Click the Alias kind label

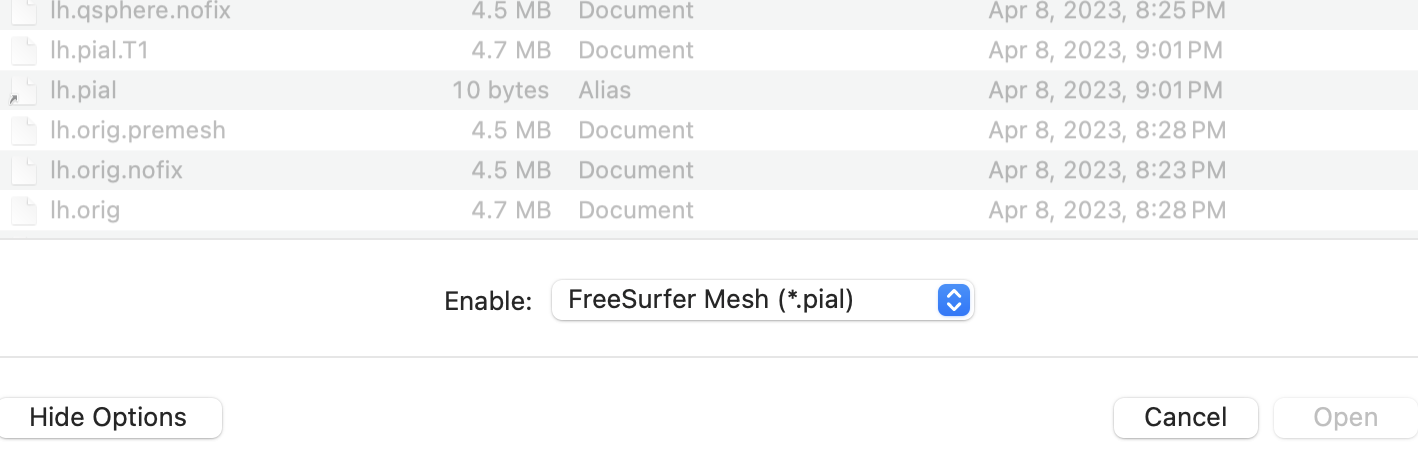(x=604, y=91)
